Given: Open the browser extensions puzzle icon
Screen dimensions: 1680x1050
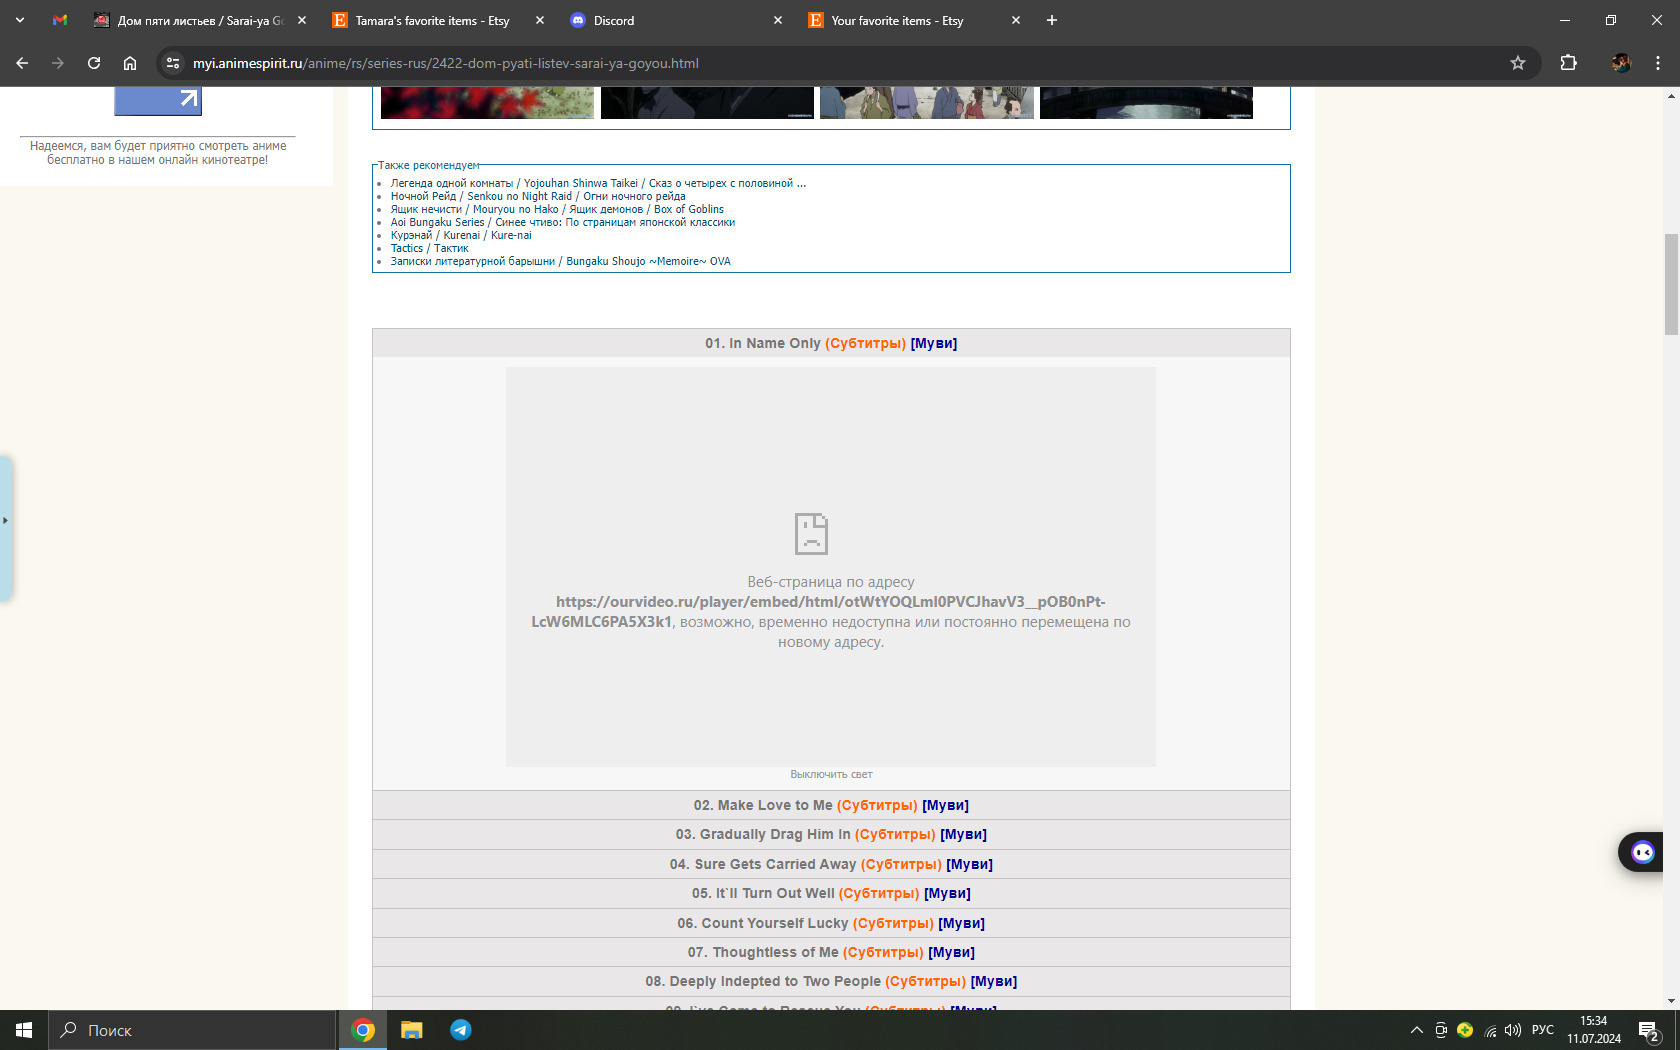Looking at the screenshot, I should [1568, 63].
